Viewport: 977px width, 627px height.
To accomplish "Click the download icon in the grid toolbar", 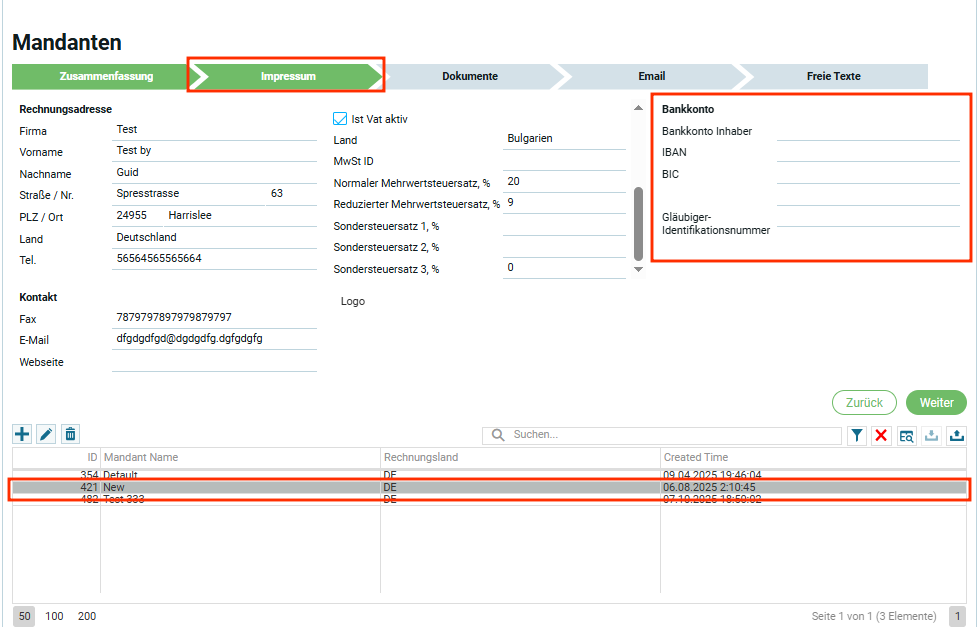I will (x=932, y=435).
